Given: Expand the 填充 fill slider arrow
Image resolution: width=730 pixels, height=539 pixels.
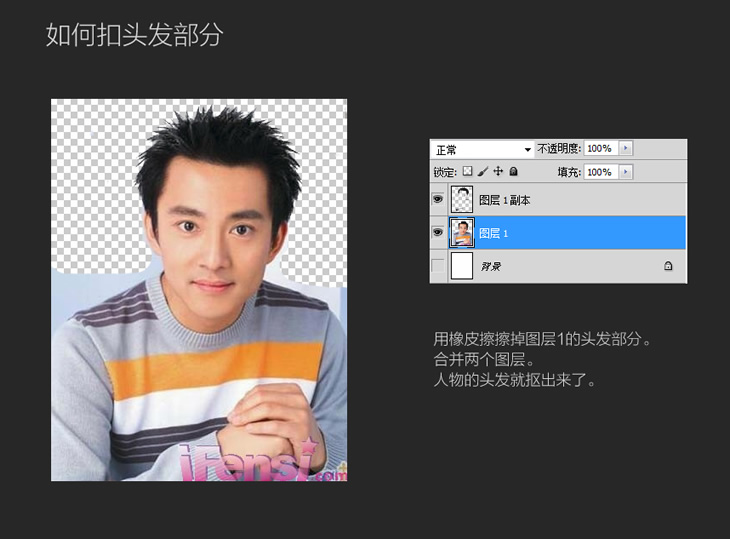Looking at the screenshot, I should point(626,172).
